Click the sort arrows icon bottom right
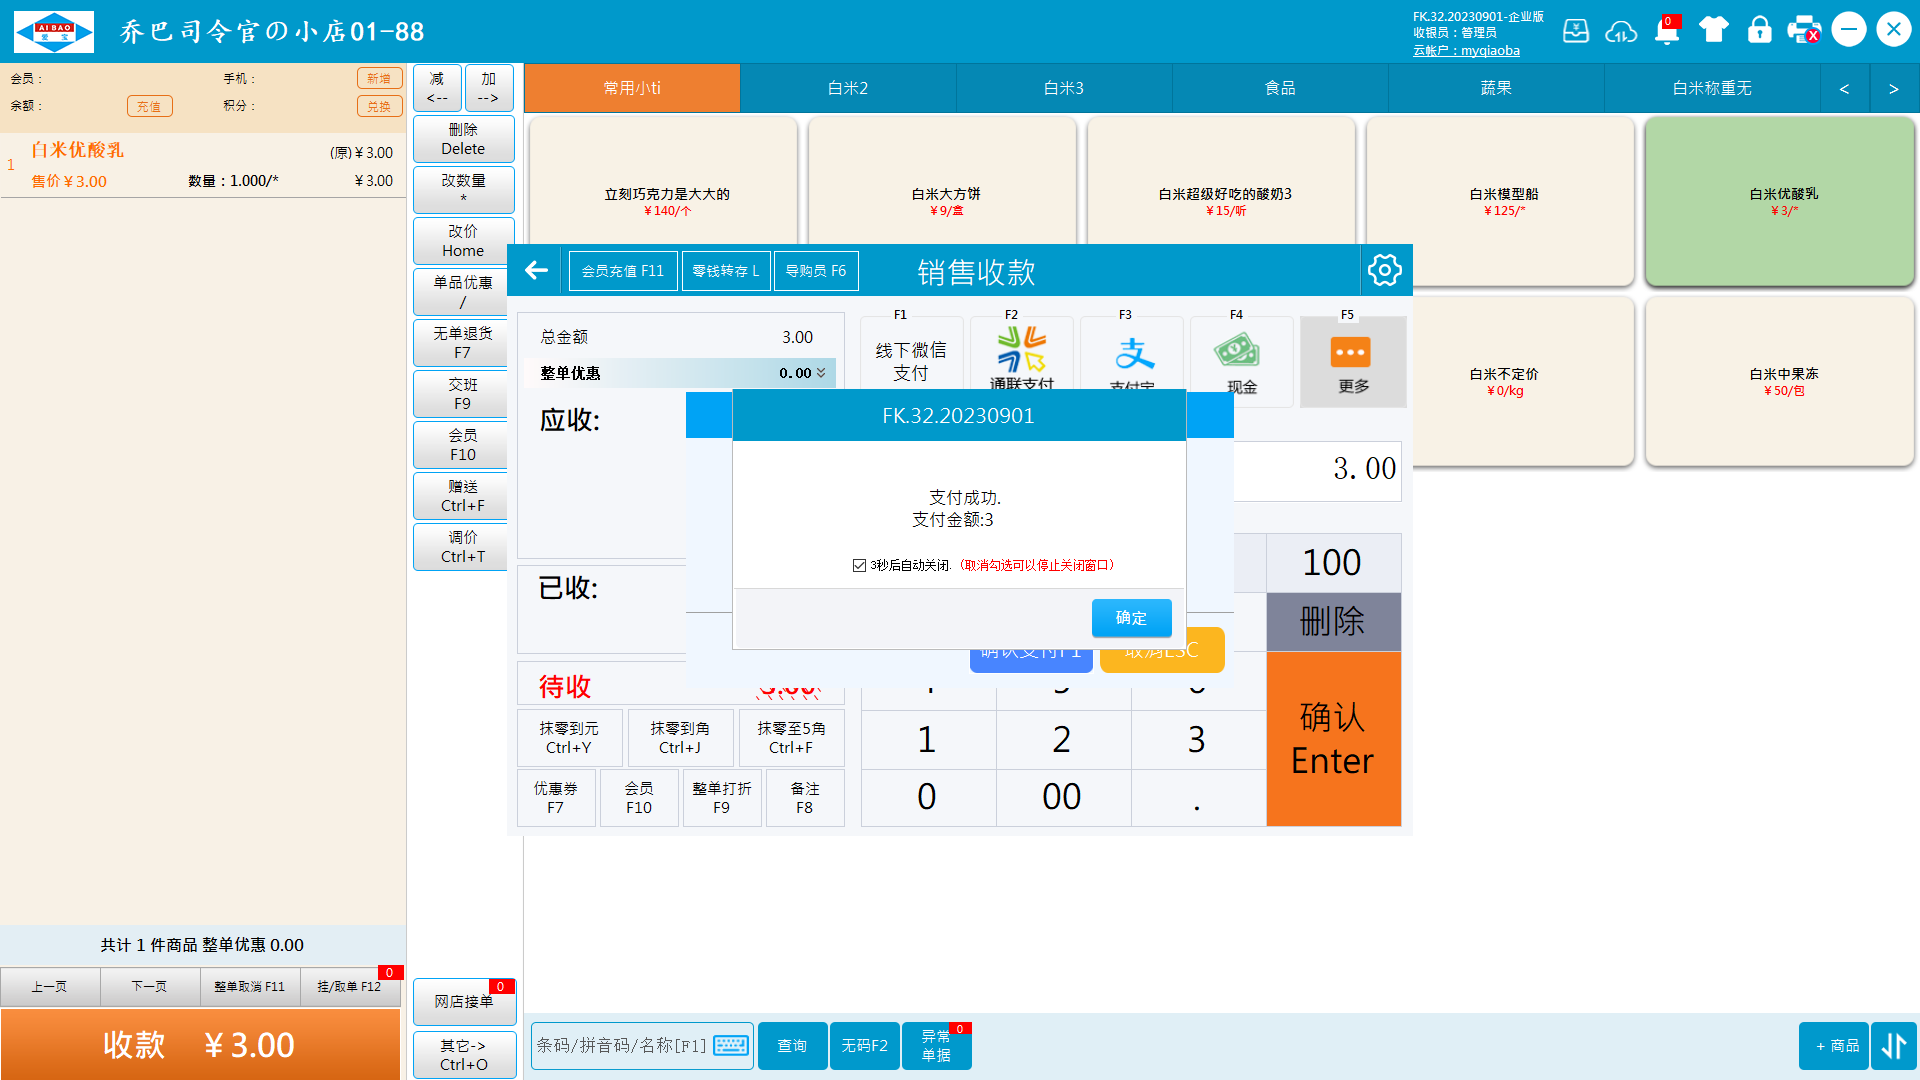Viewport: 1920px width, 1080px height. [x=1894, y=1046]
